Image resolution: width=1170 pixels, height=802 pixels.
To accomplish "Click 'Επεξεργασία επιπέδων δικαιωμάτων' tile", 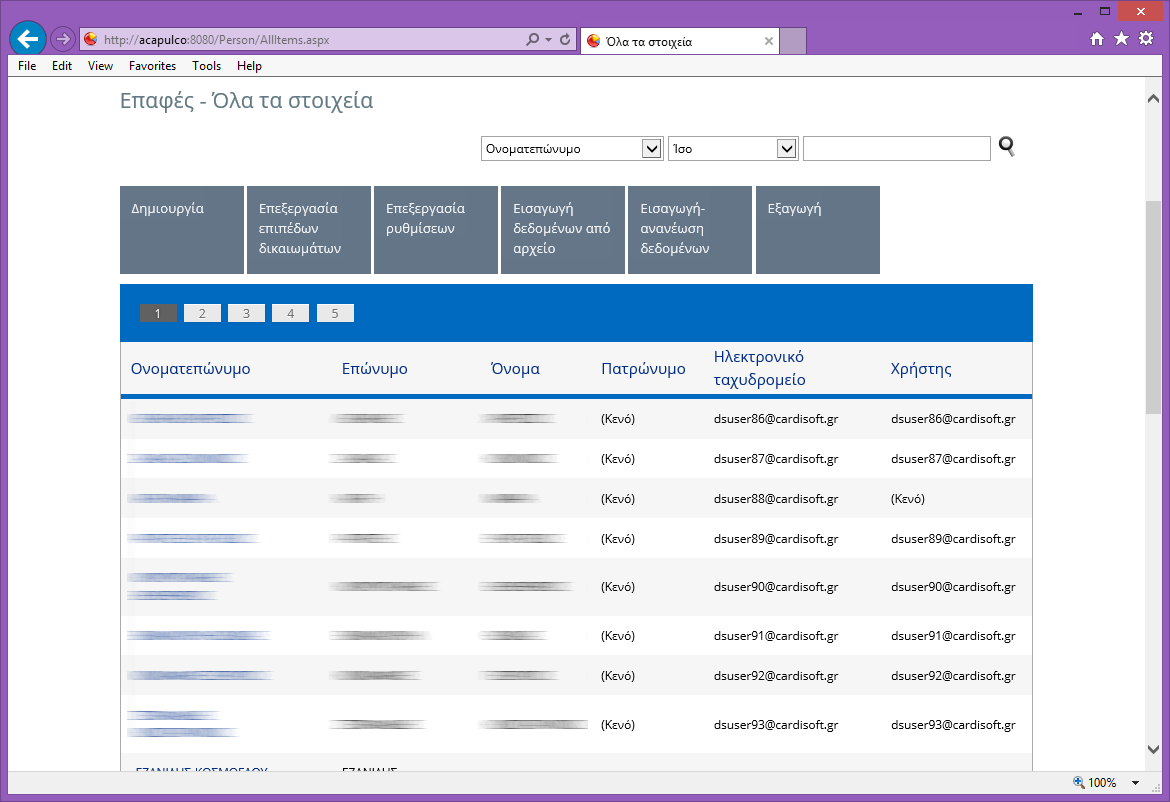I will pos(309,230).
